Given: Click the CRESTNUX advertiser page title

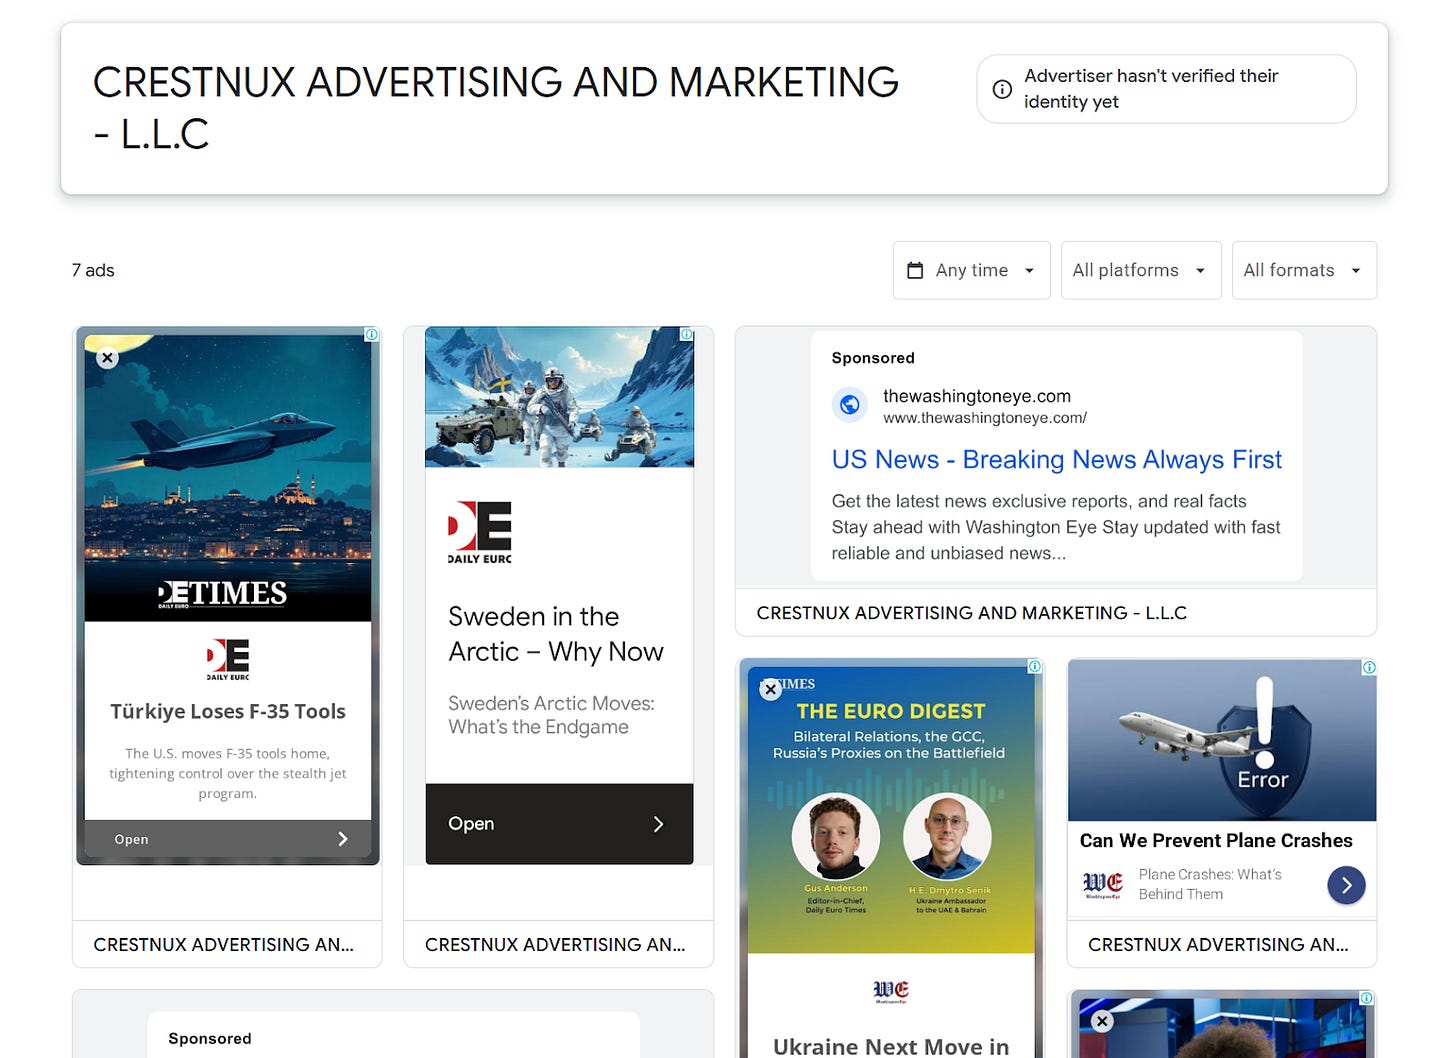Looking at the screenshot, I should coord(496,108).
